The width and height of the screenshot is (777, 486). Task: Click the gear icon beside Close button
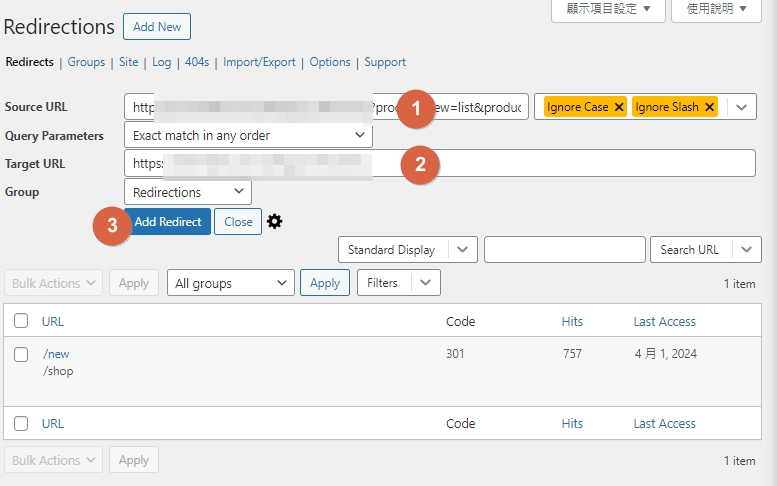pyautogui.click(x=275, y=221)
